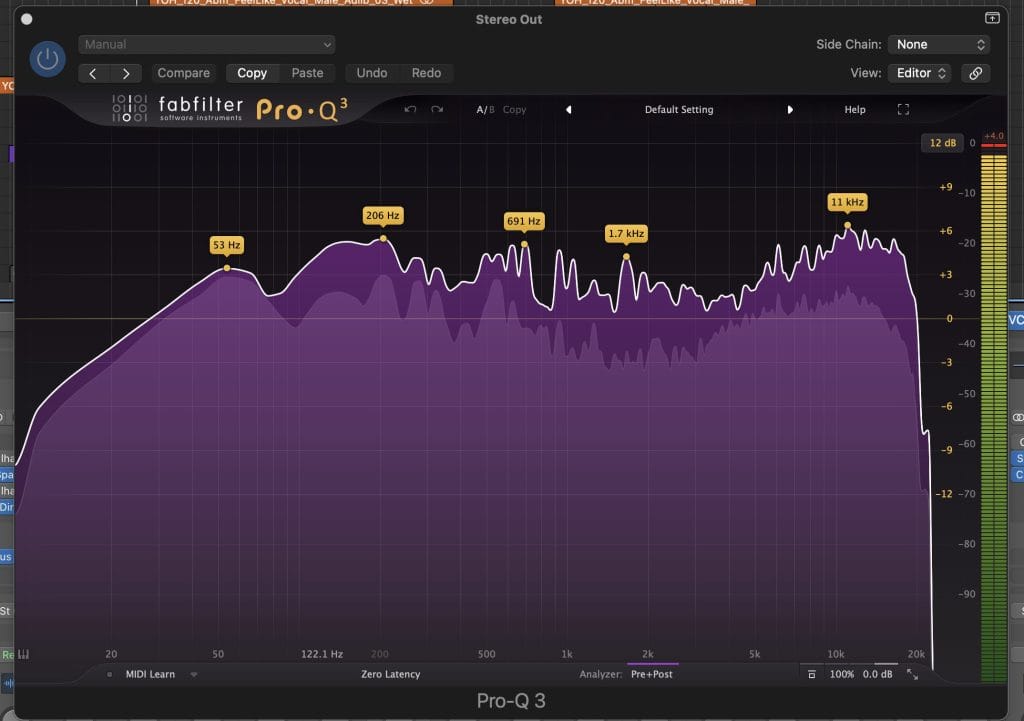Image resolution: width=1024 pixels, height=721 pixels.
Task: Click the FabFilter redo arrow icon
Action: (437, 110)
